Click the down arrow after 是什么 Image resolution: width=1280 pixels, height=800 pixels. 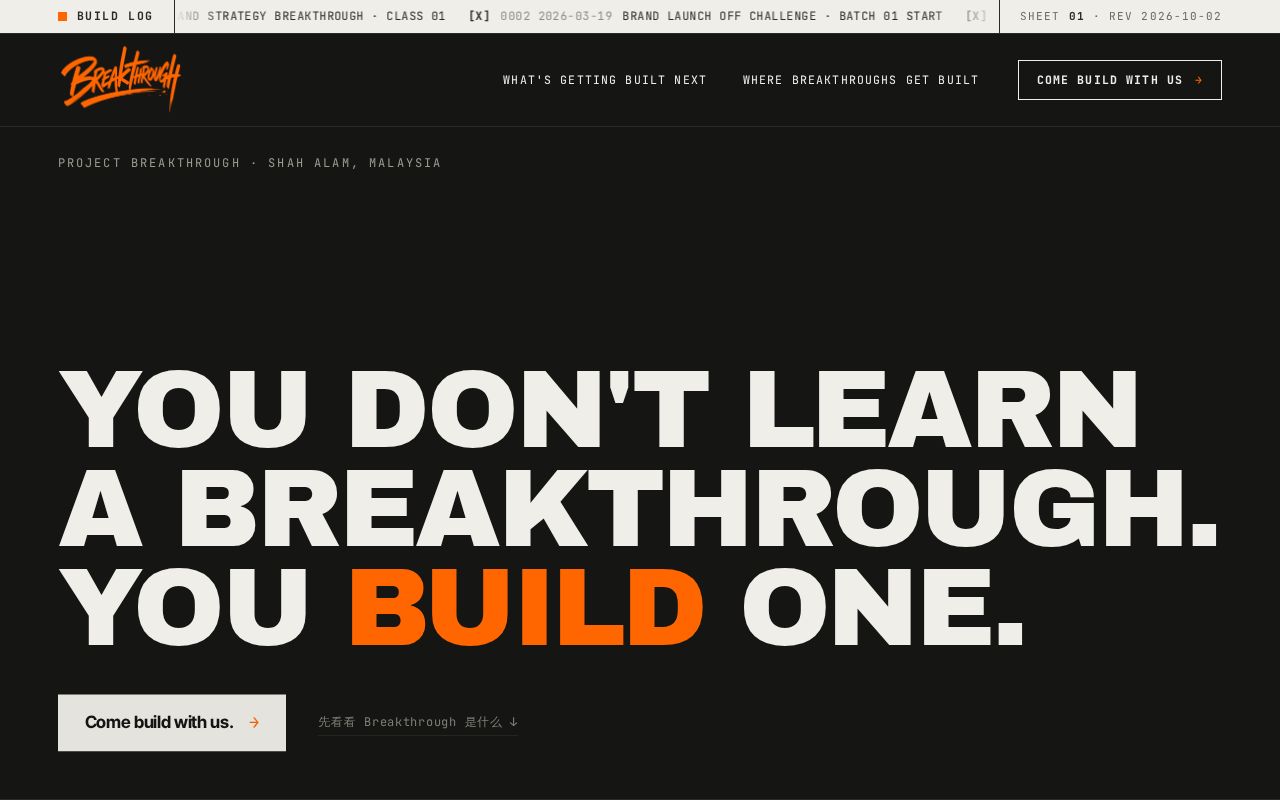[513, 722]
